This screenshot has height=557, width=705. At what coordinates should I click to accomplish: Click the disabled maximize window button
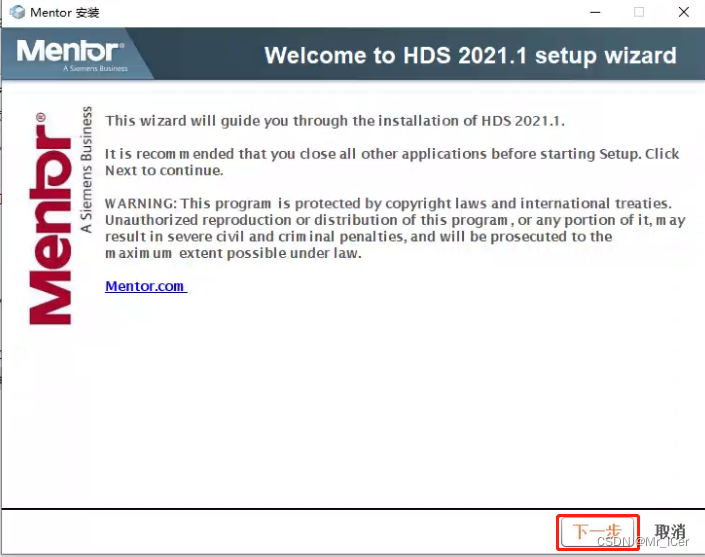coord(639,12)
